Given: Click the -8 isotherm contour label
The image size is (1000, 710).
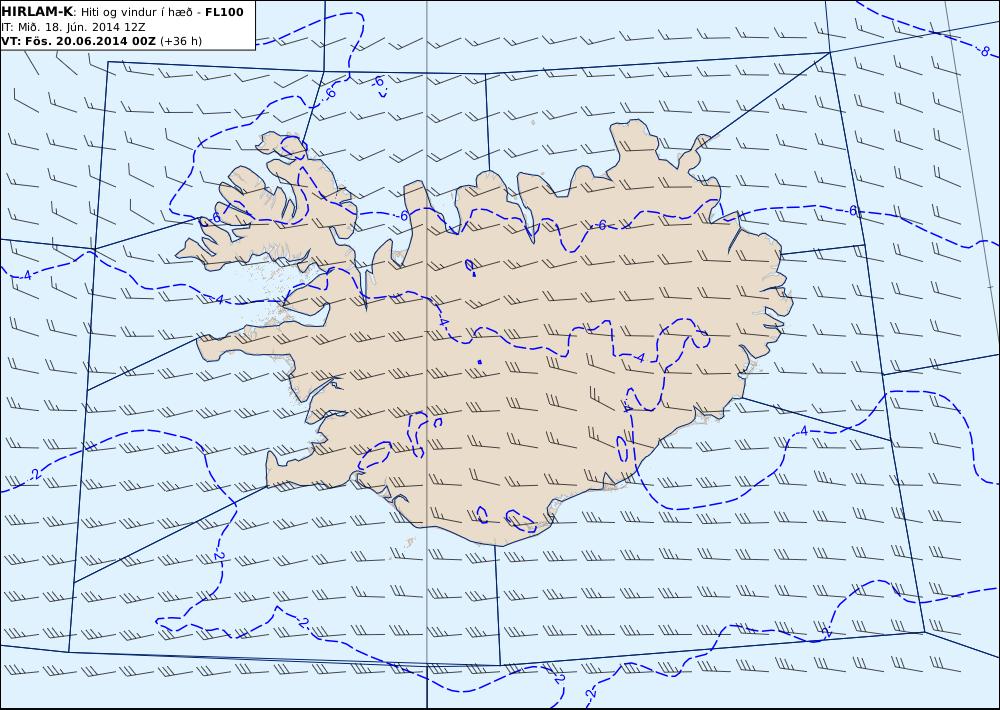Looking at the screenshot, I should (983, 51).
